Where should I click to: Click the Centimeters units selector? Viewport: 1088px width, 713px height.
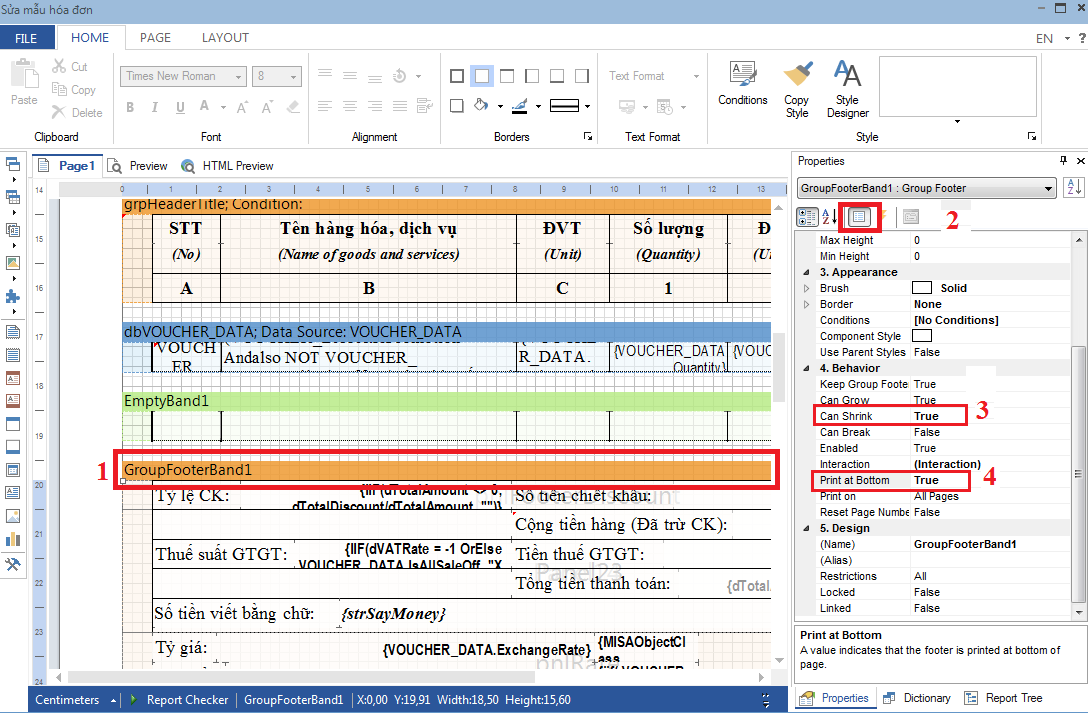pos(75,700)
